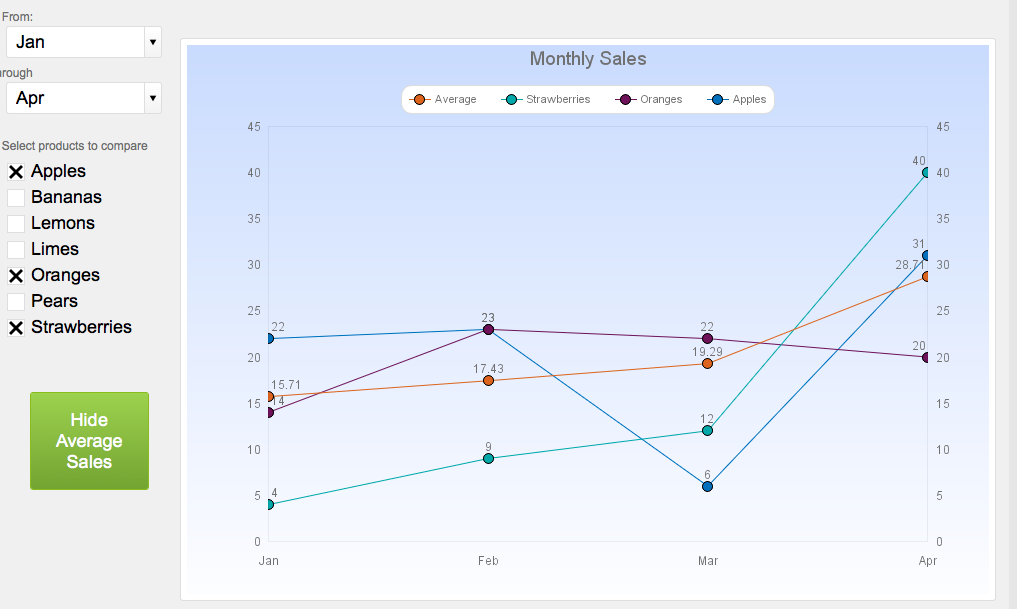Click the Average March point at 19.29
The height and width of the screenshot is (609, 1017).
coord(707,363)
